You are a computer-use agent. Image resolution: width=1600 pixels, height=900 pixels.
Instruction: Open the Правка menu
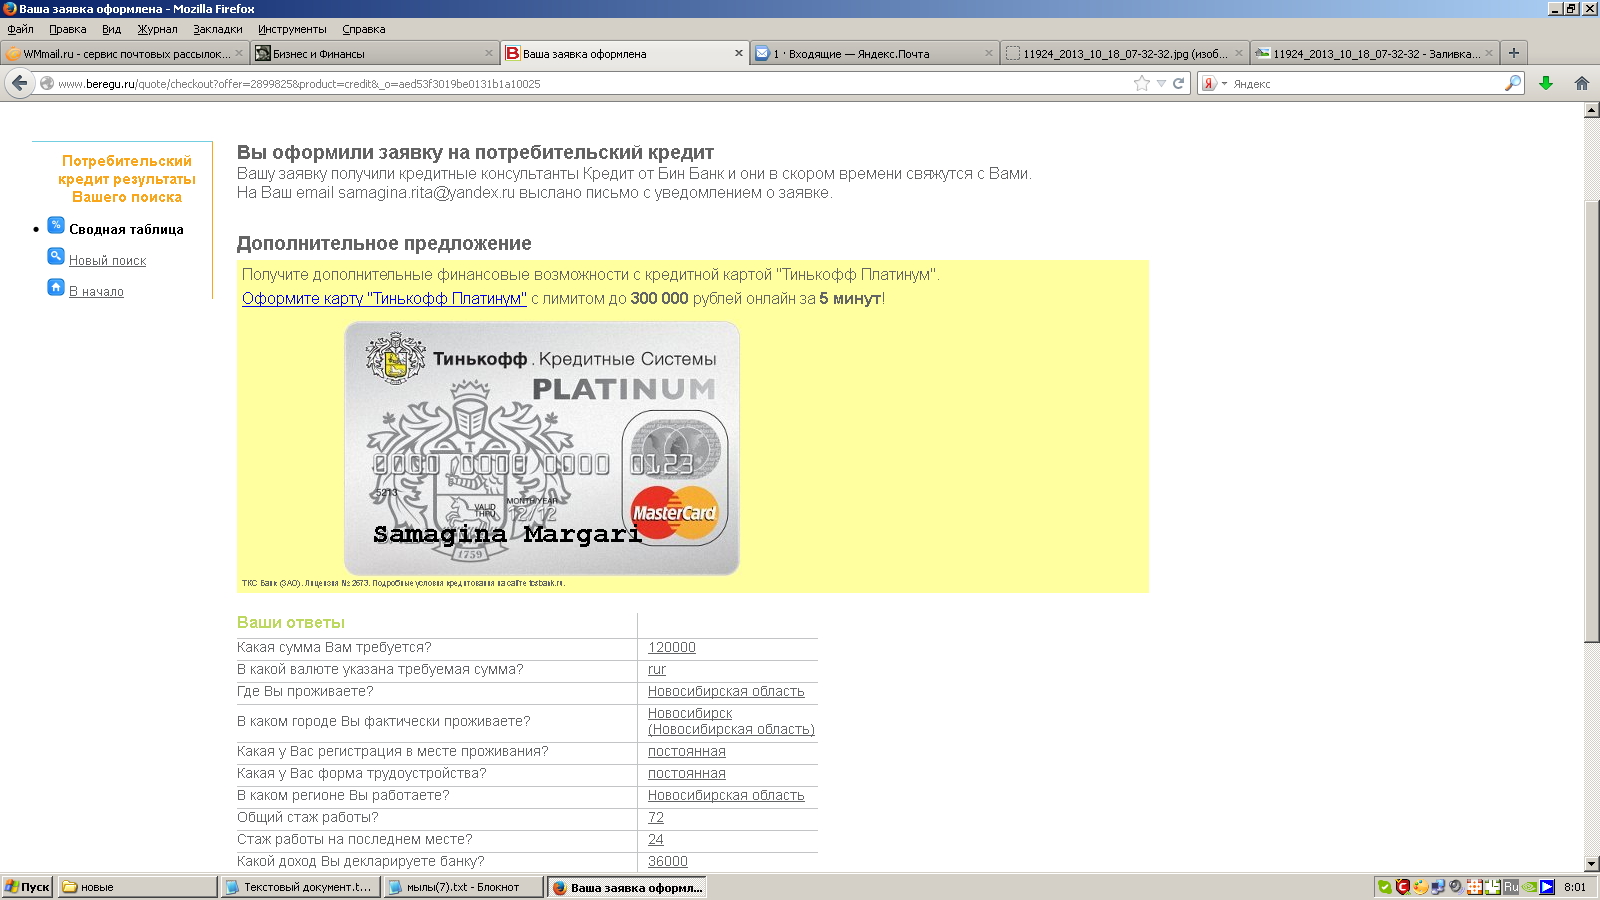(x=68, y=29)
